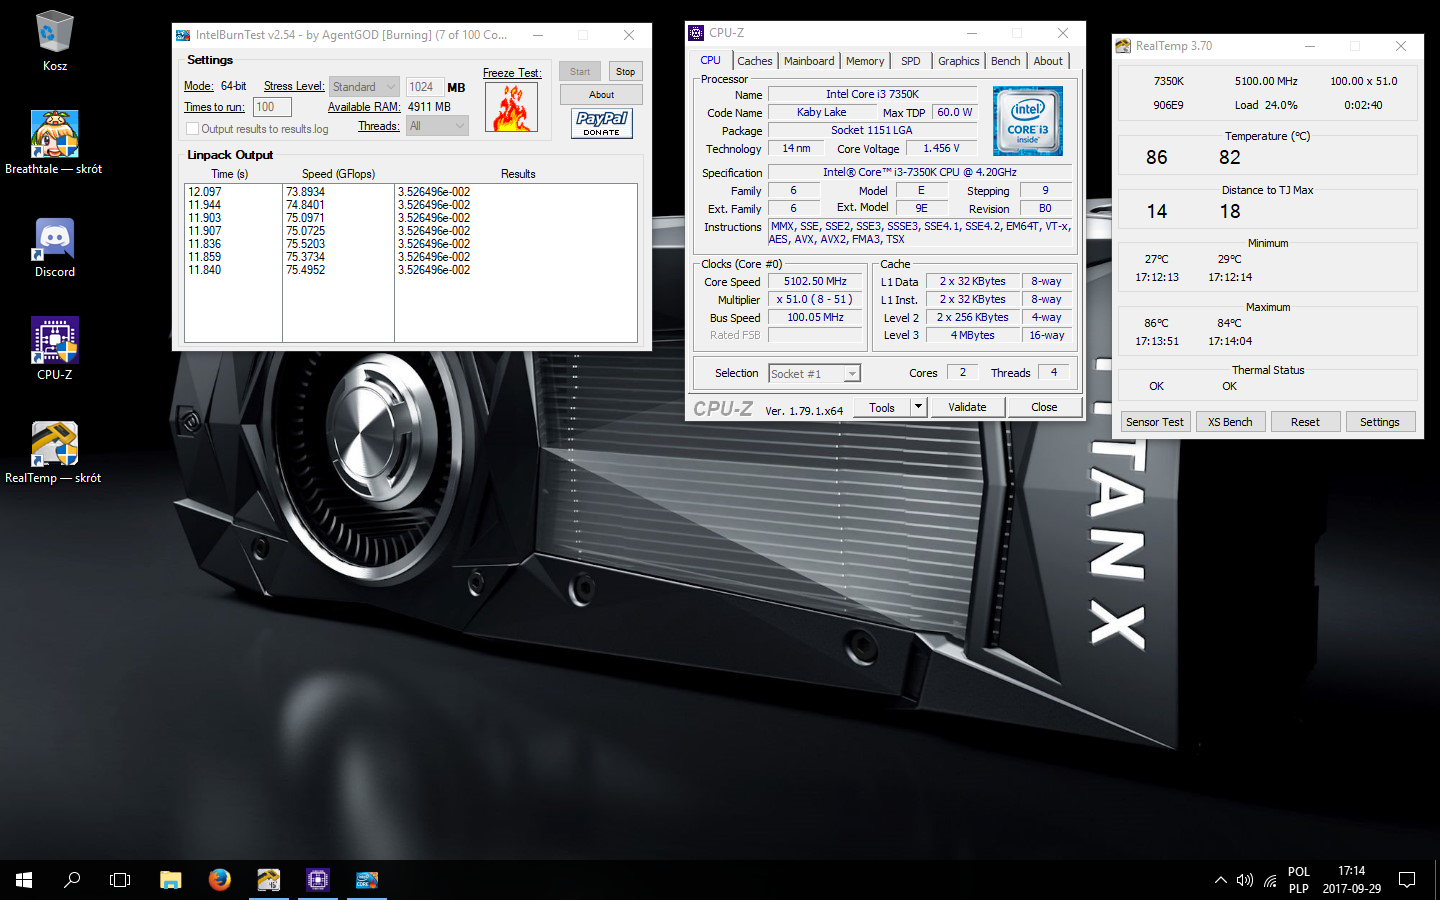The height and width of the screenshot is (900, 1440).
Task: Click the Freeze Test flame icon
Action: coord(511,107)
